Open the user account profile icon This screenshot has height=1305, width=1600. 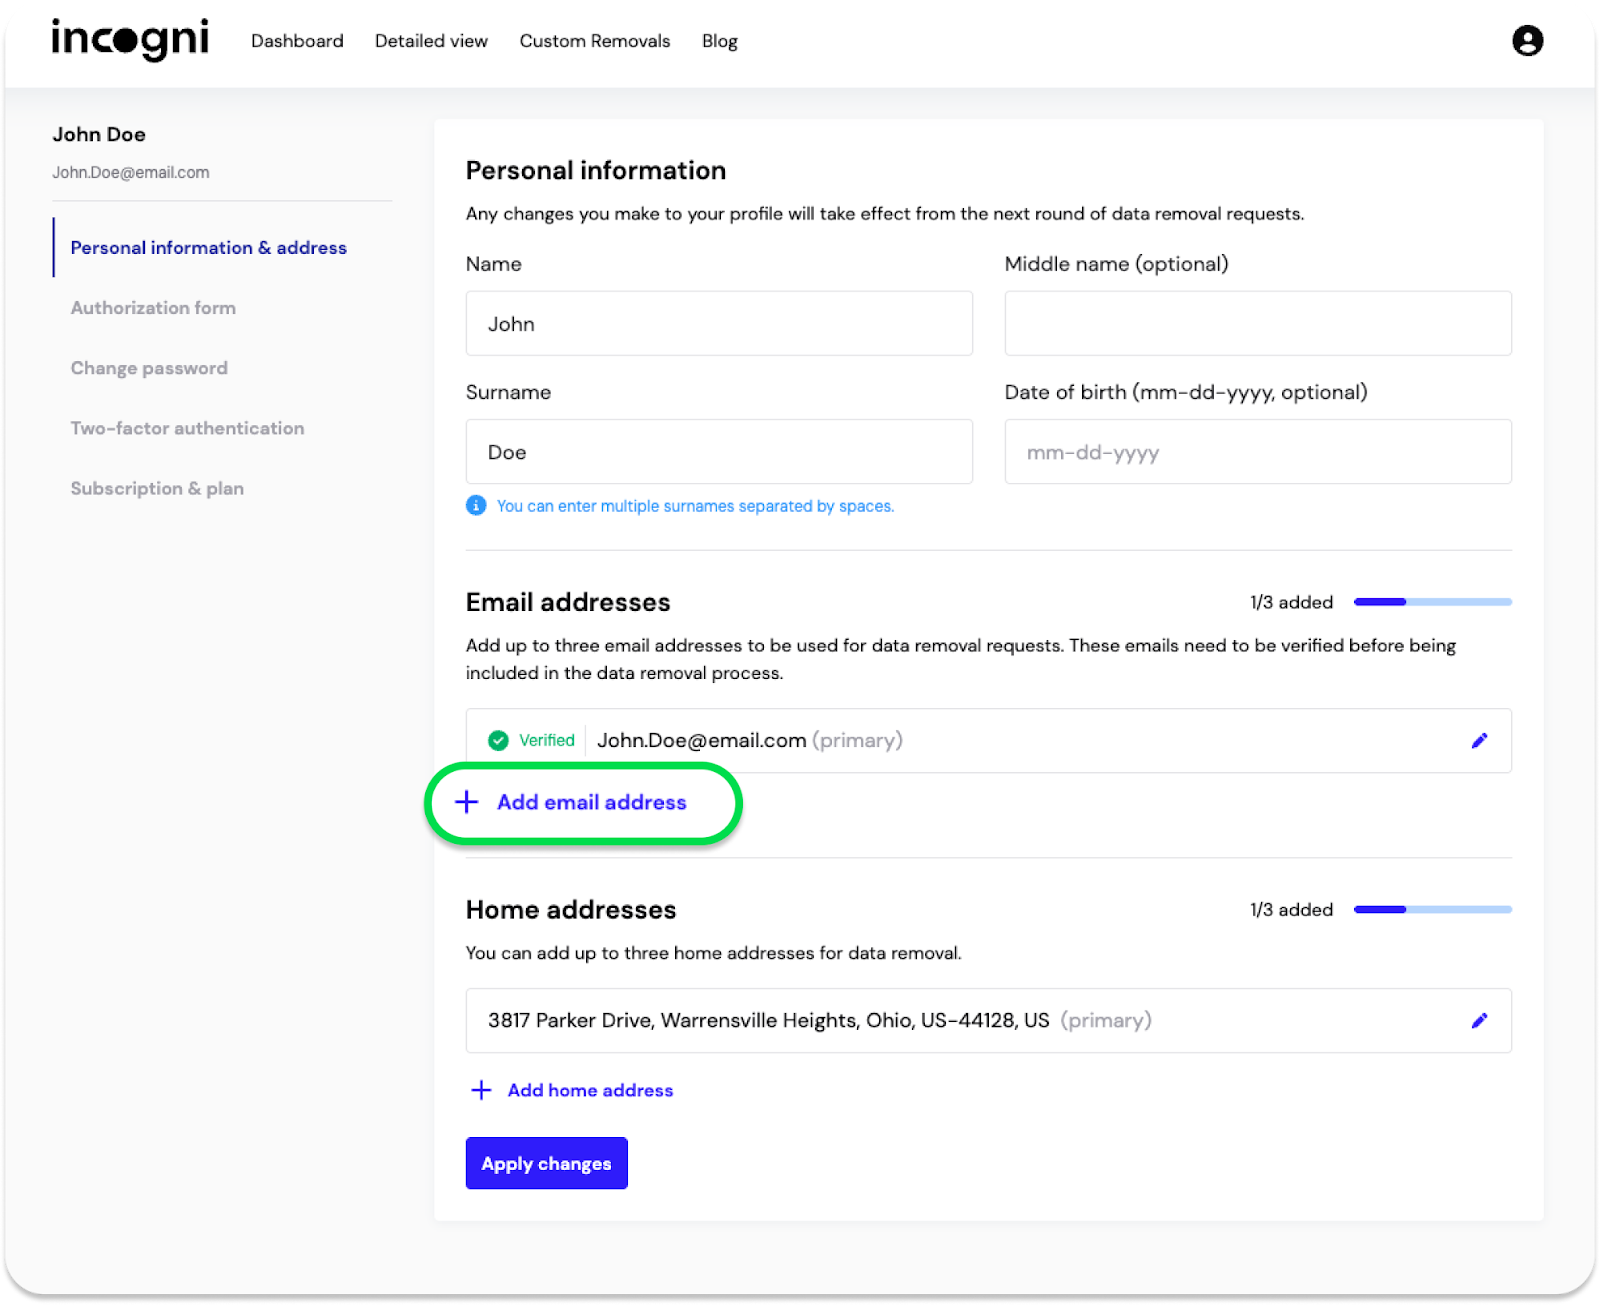pos(1527,41)
